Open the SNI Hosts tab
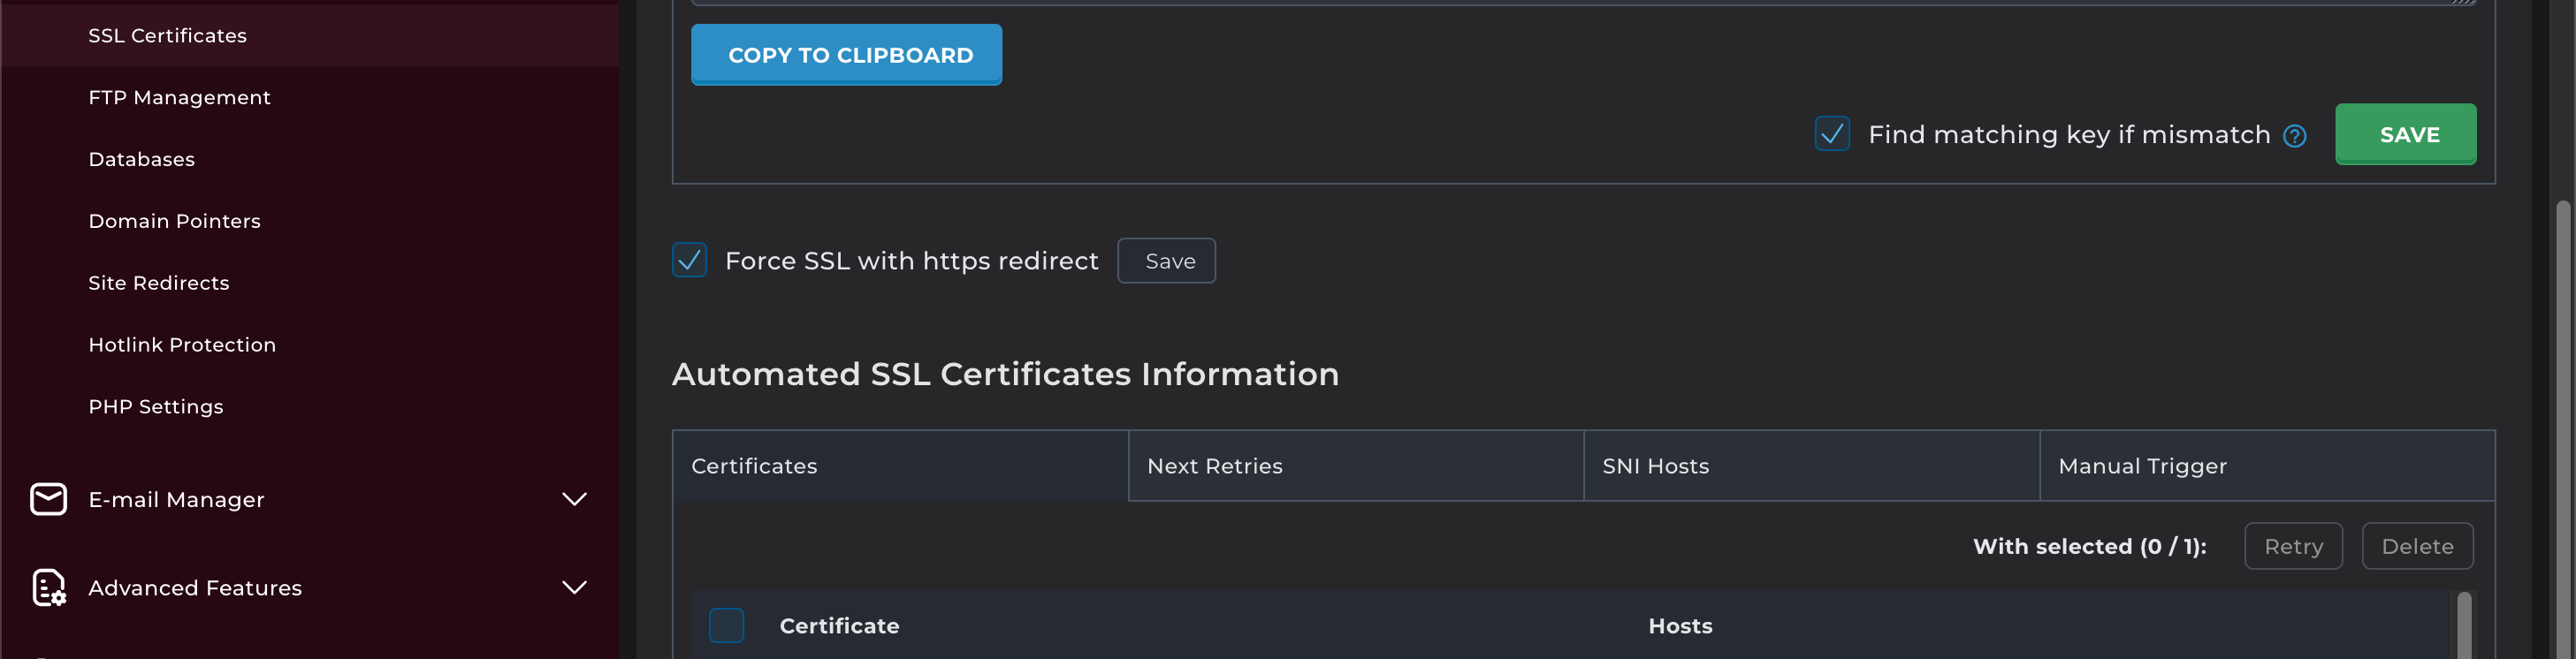This screenshot has height=659, width=2576. tap(1810, 466)
